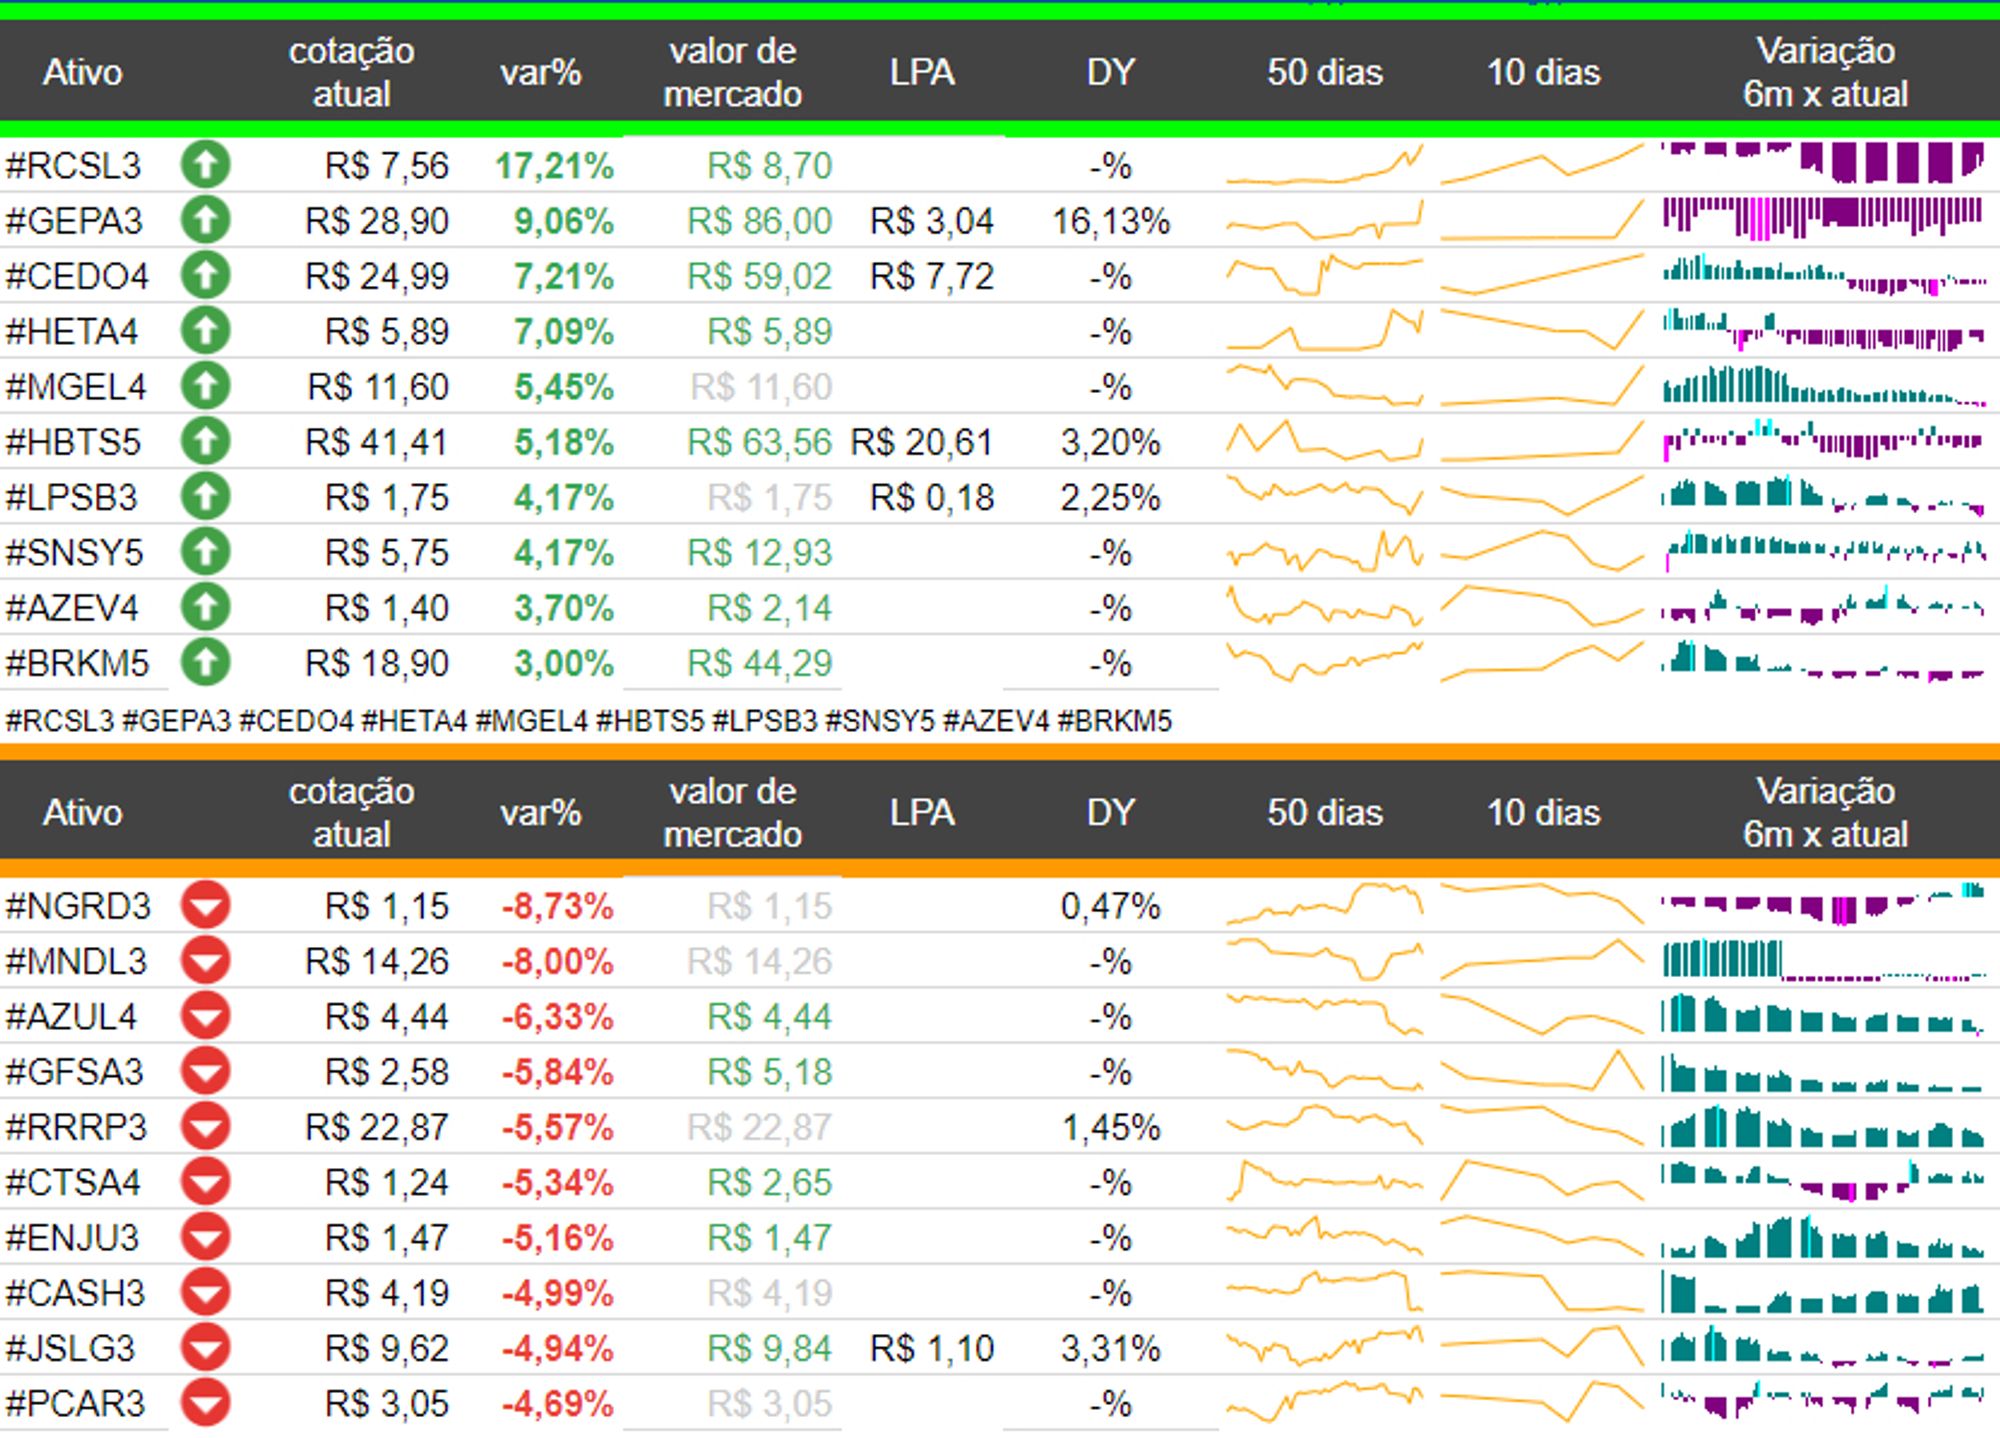Click the red down arrow next to #PCAR3
The height and width of the screenshot is (1438, 2000).
tap(206, 1403)
